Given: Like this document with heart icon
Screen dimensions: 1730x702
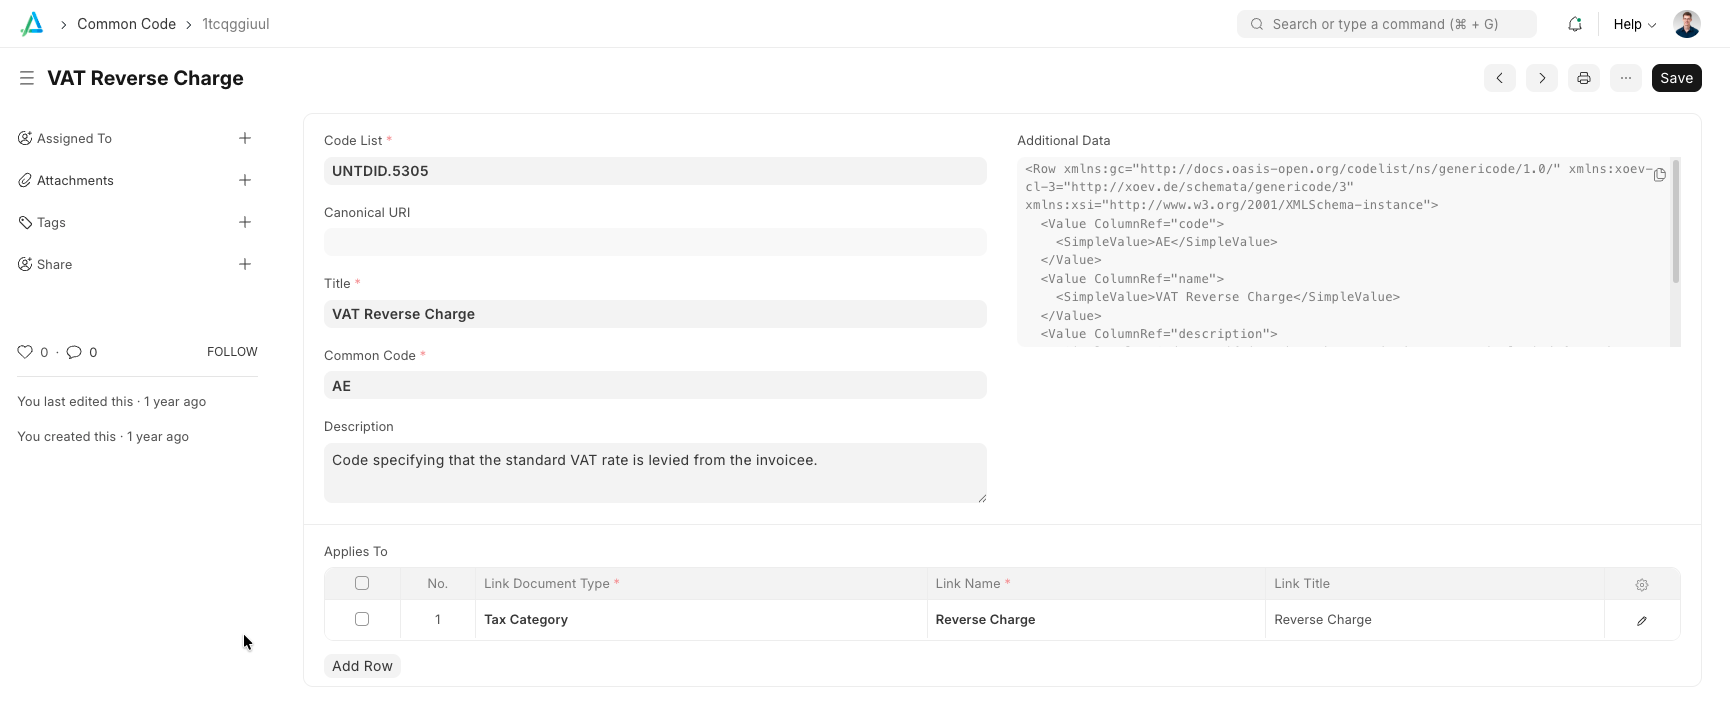Looking at the screenshot, I should click(25, 352).
